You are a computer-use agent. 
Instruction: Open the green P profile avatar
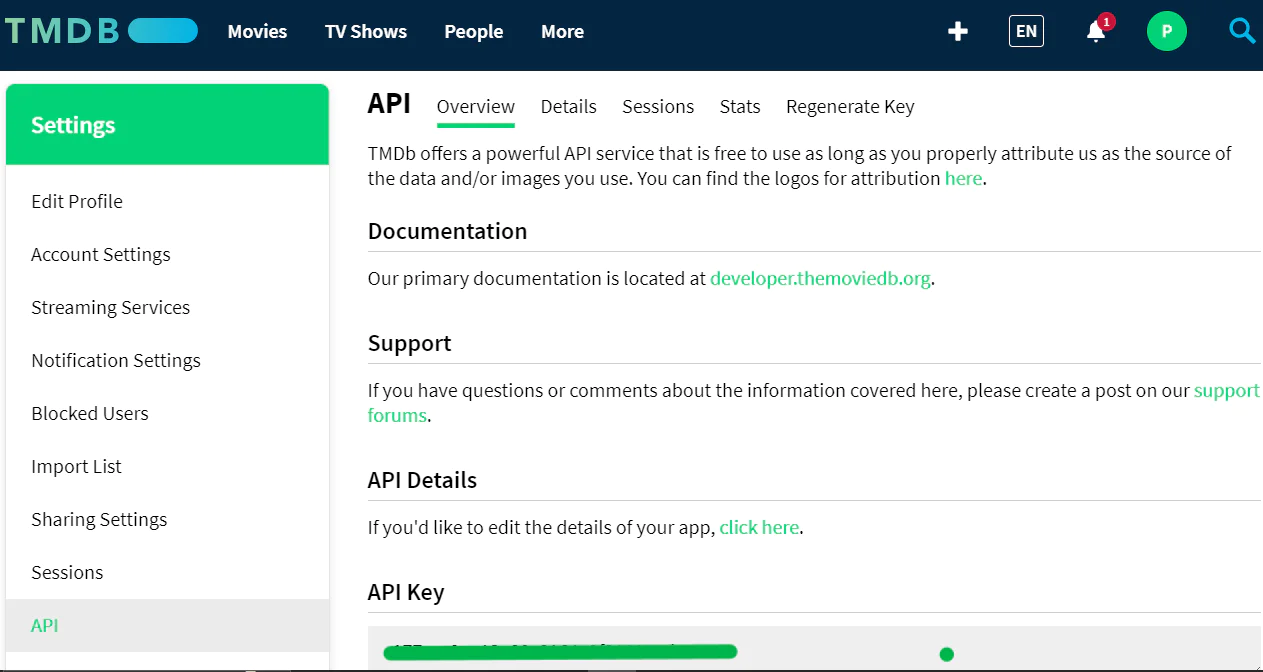point(1166,31)
